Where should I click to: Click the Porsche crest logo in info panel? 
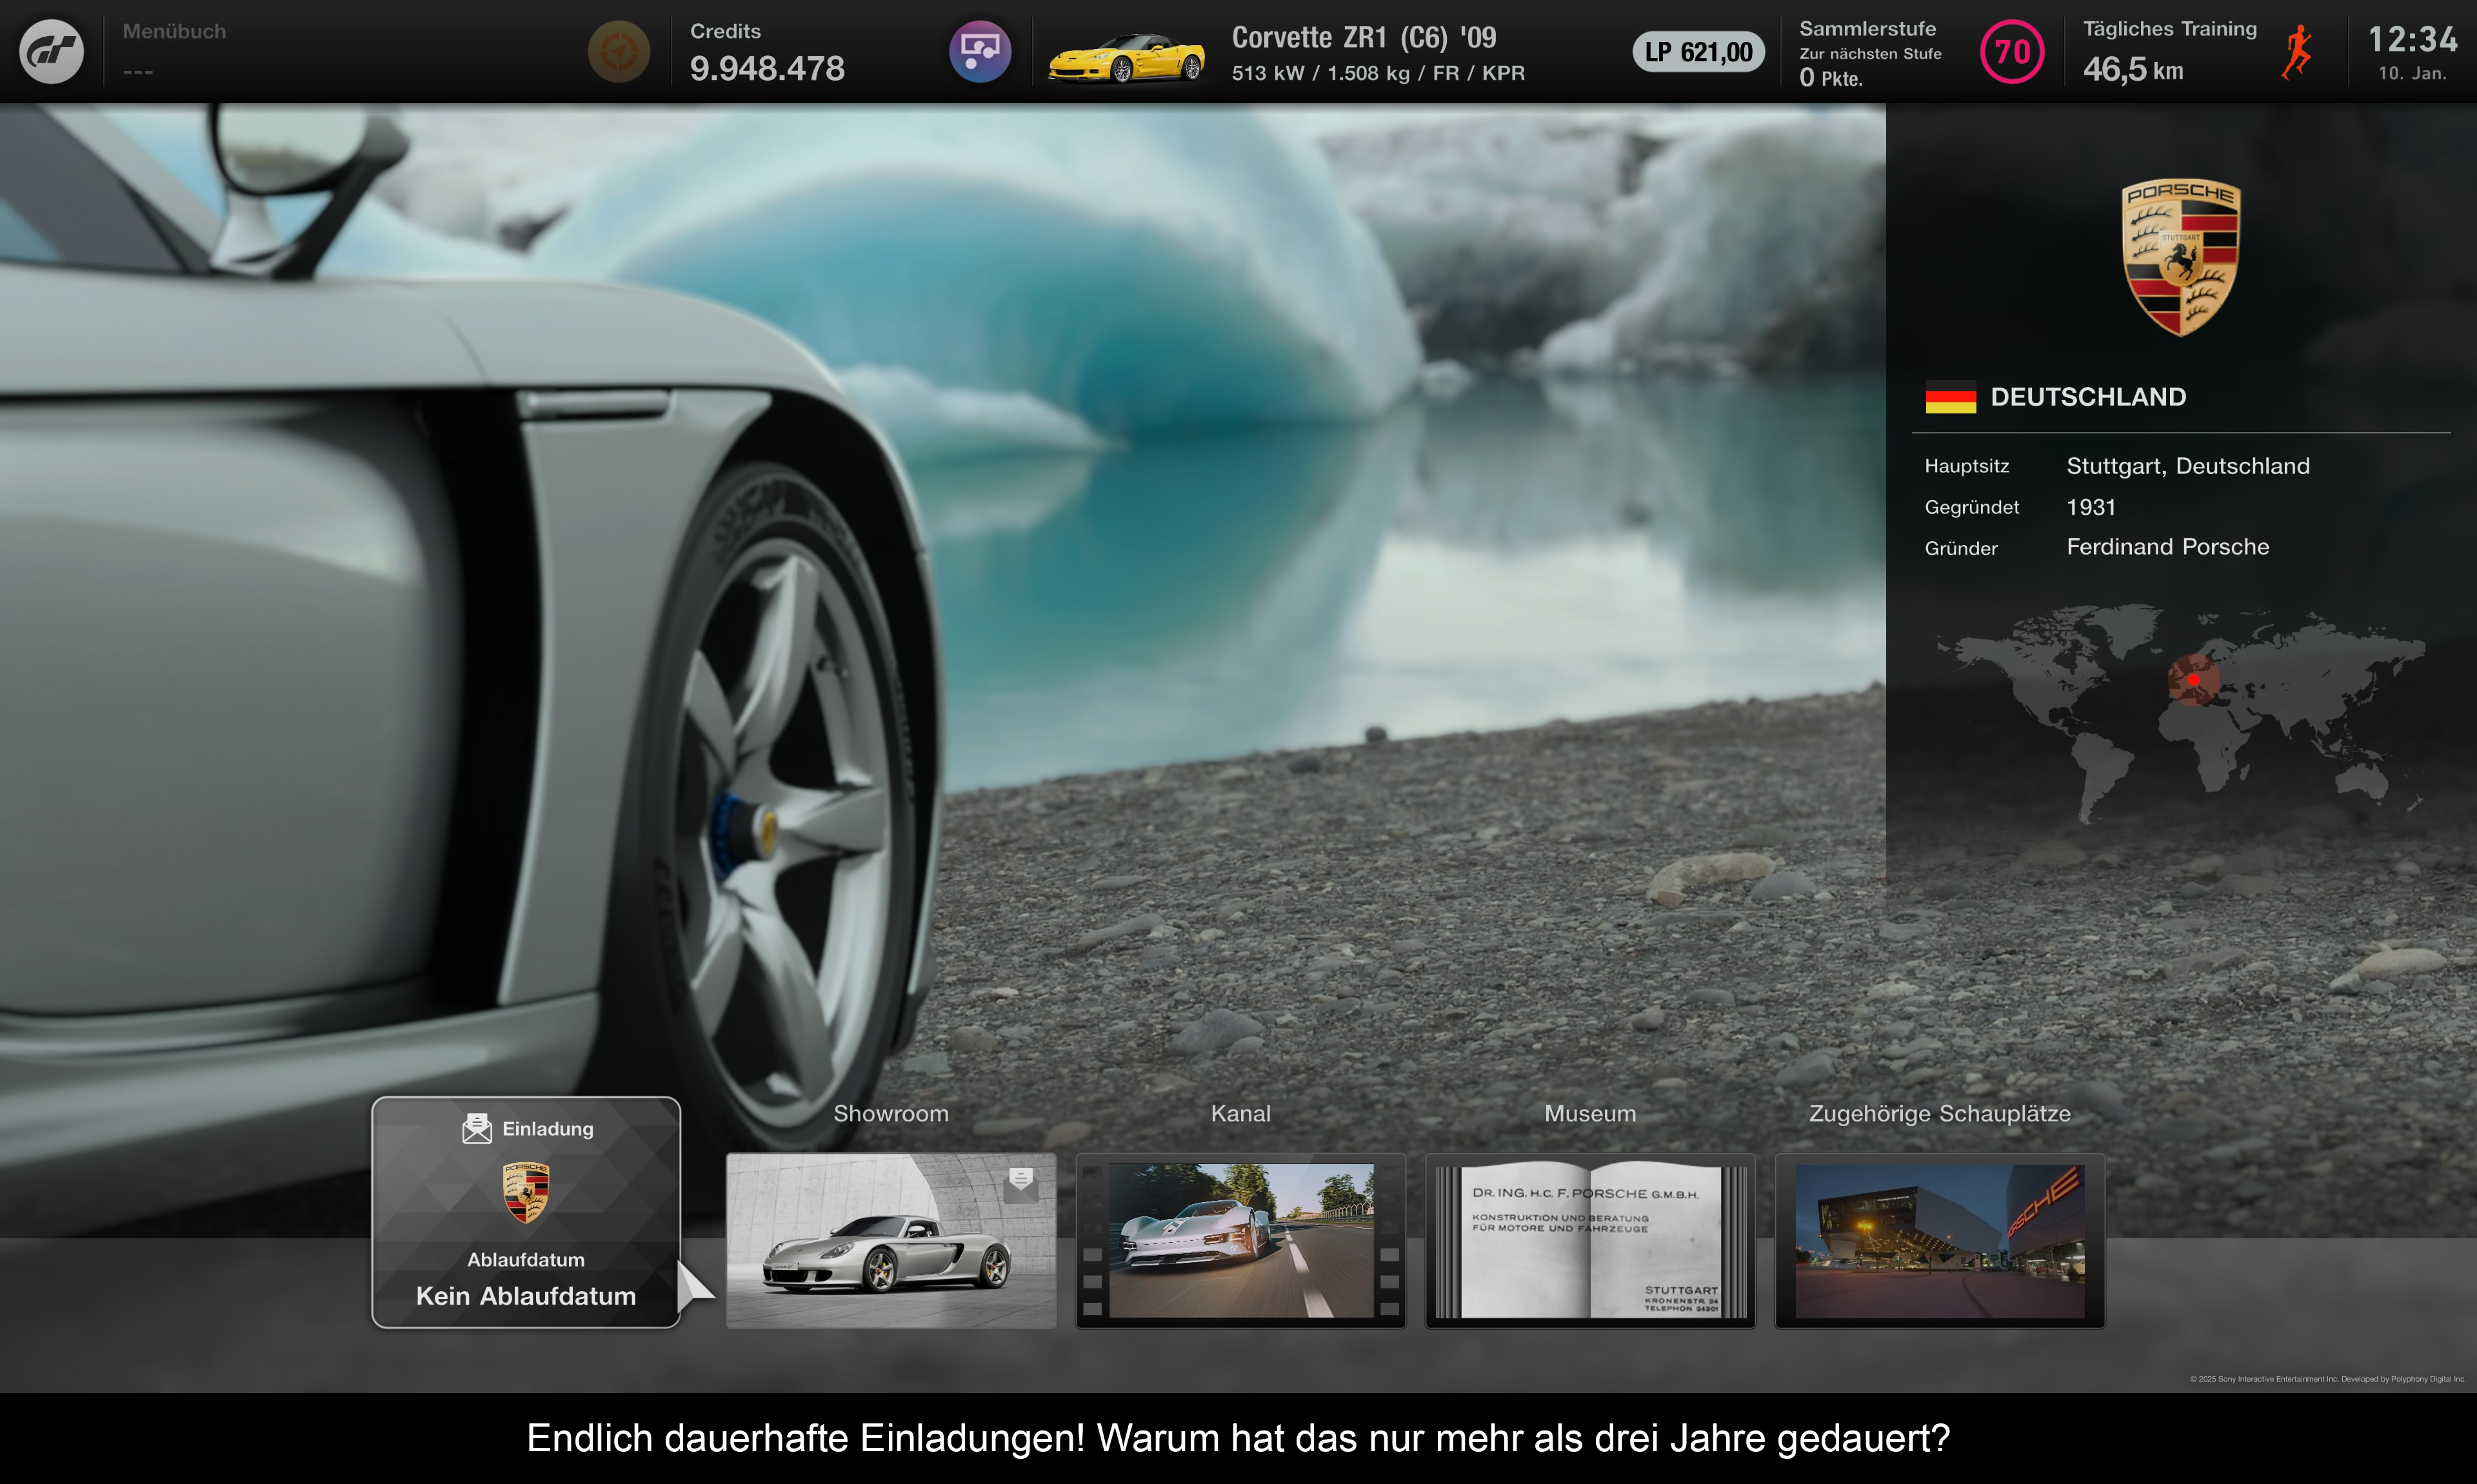2180,257
